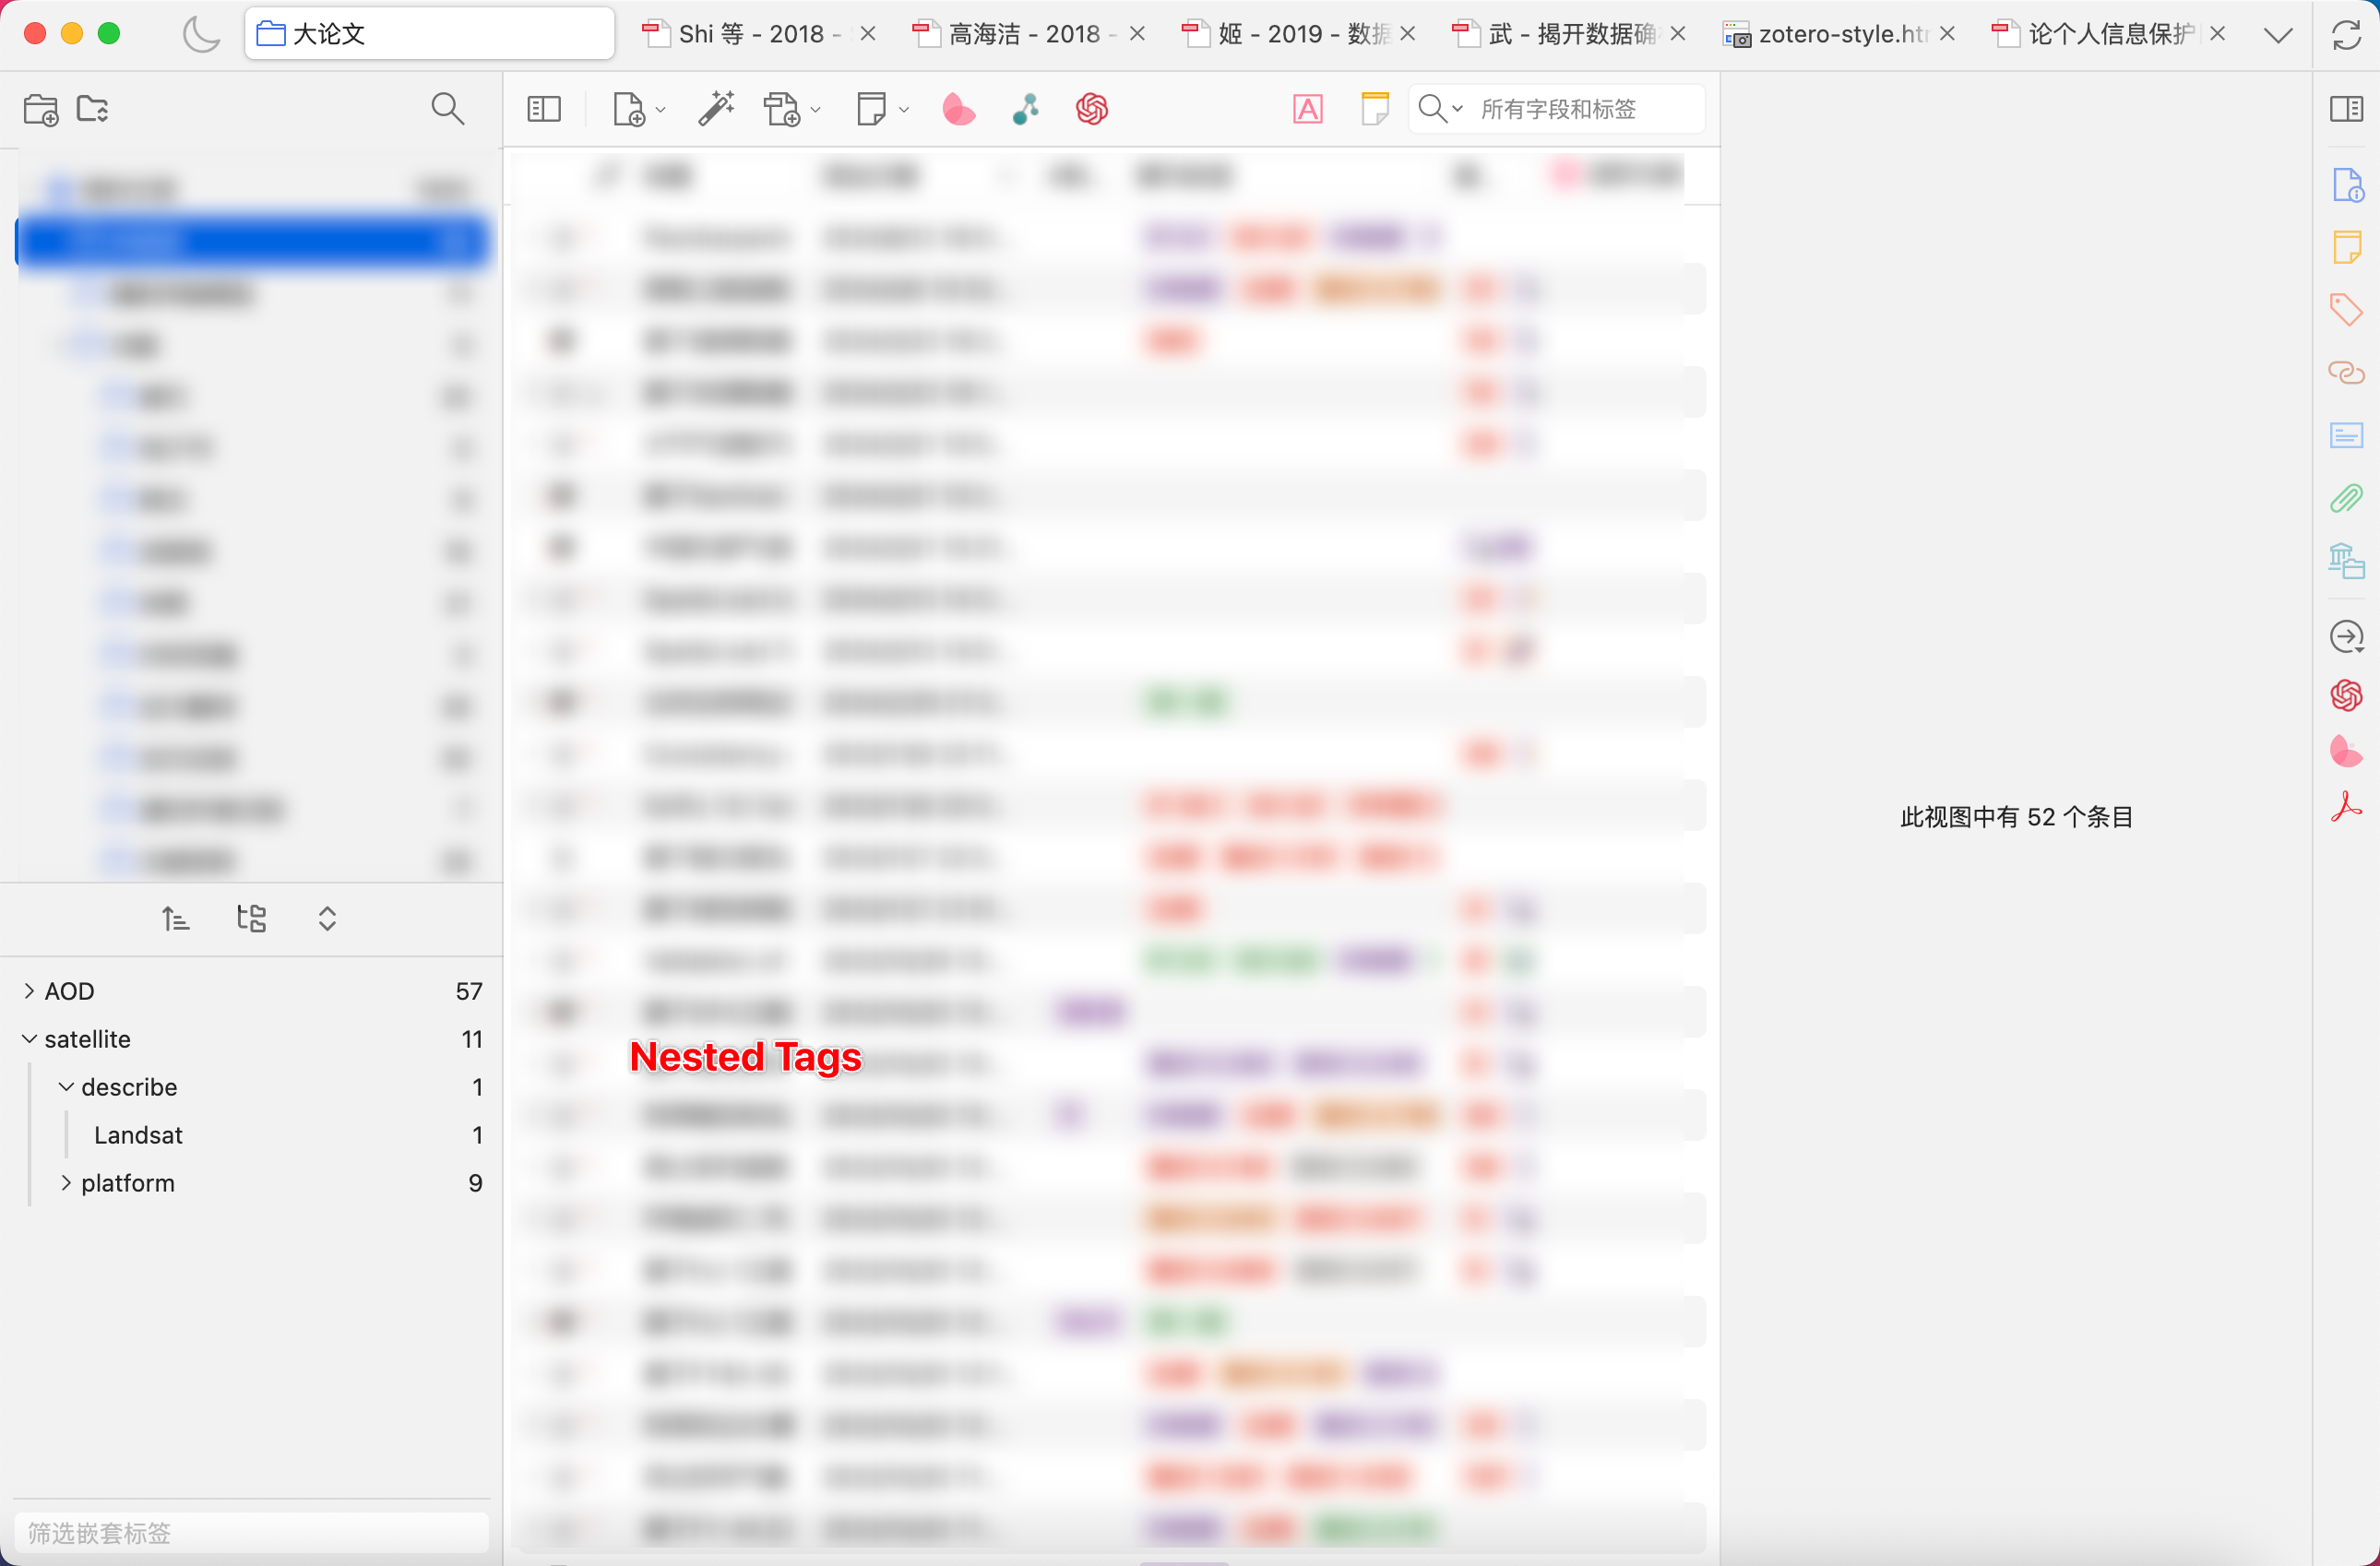Toggle the right item pane layout button
The width and height of the screenshot is (2380, 1566).
2346,109
